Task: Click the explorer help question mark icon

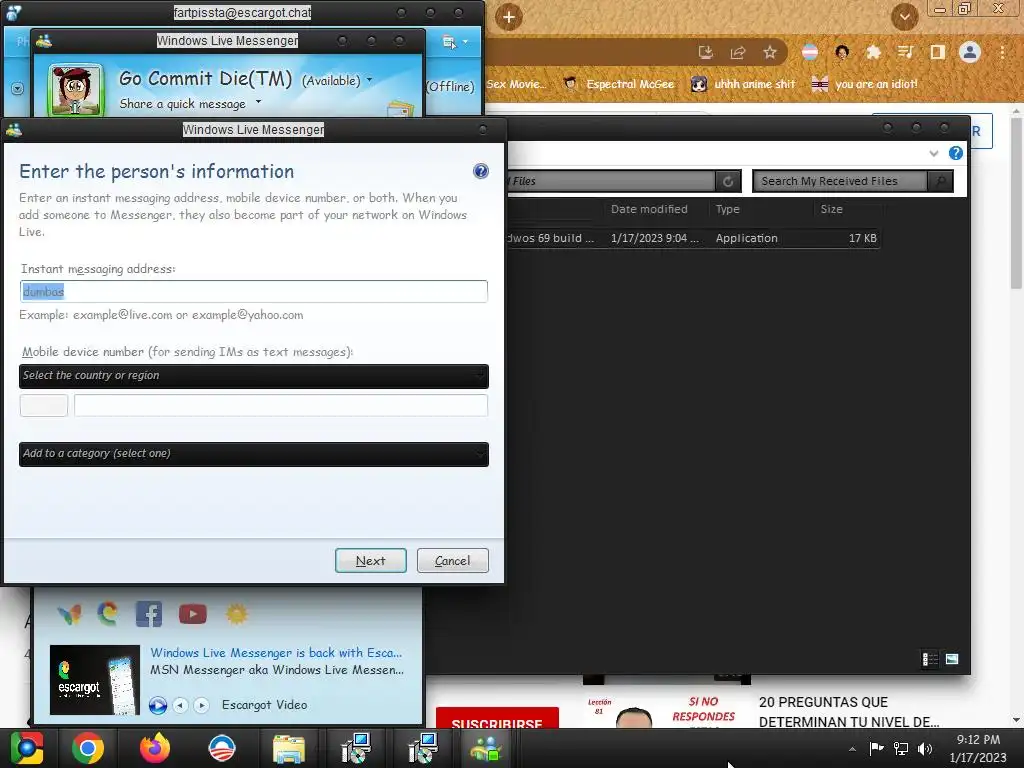Action: click(955, 153)
